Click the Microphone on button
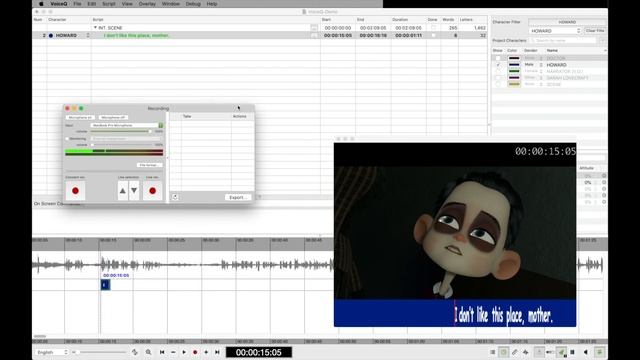640x360 pixels. pyautogui.click(x=80, y=117)
